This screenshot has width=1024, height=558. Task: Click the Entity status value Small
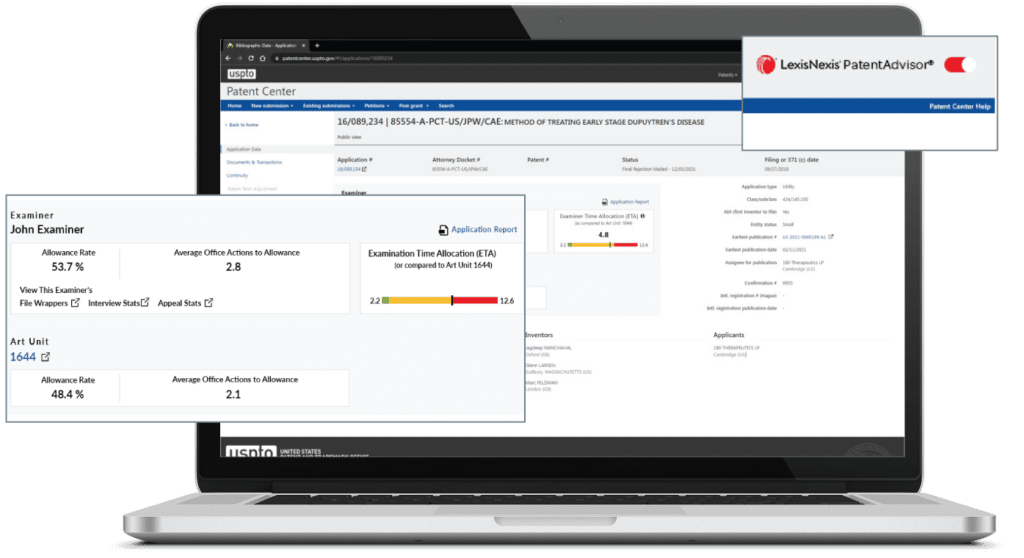788,225
